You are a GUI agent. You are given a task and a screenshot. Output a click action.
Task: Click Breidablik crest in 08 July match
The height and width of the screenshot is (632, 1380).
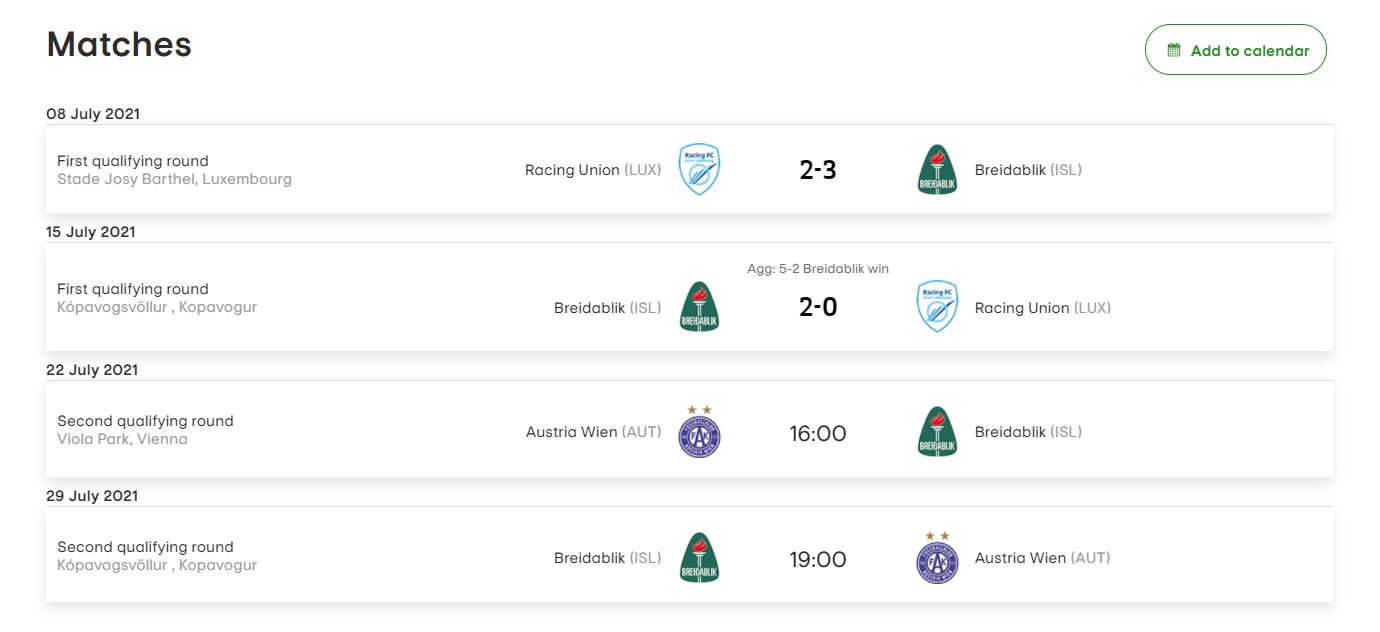pos(937,170)
